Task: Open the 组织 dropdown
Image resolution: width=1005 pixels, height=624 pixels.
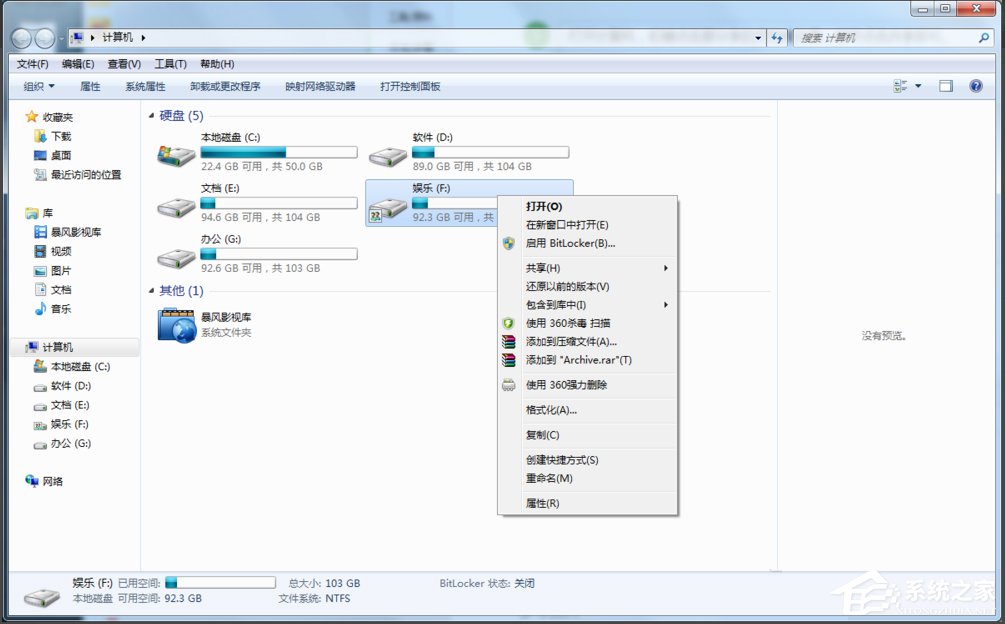Action: pos(37,86)
